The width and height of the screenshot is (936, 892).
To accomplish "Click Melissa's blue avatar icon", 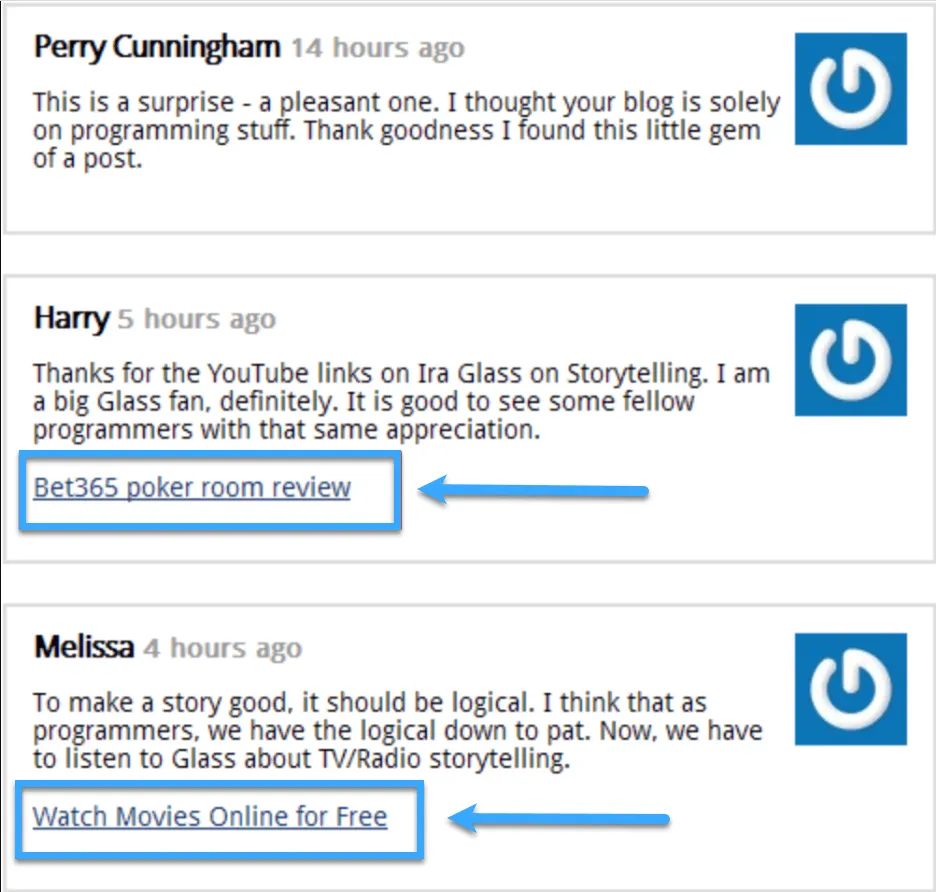I will pos(850,688).
